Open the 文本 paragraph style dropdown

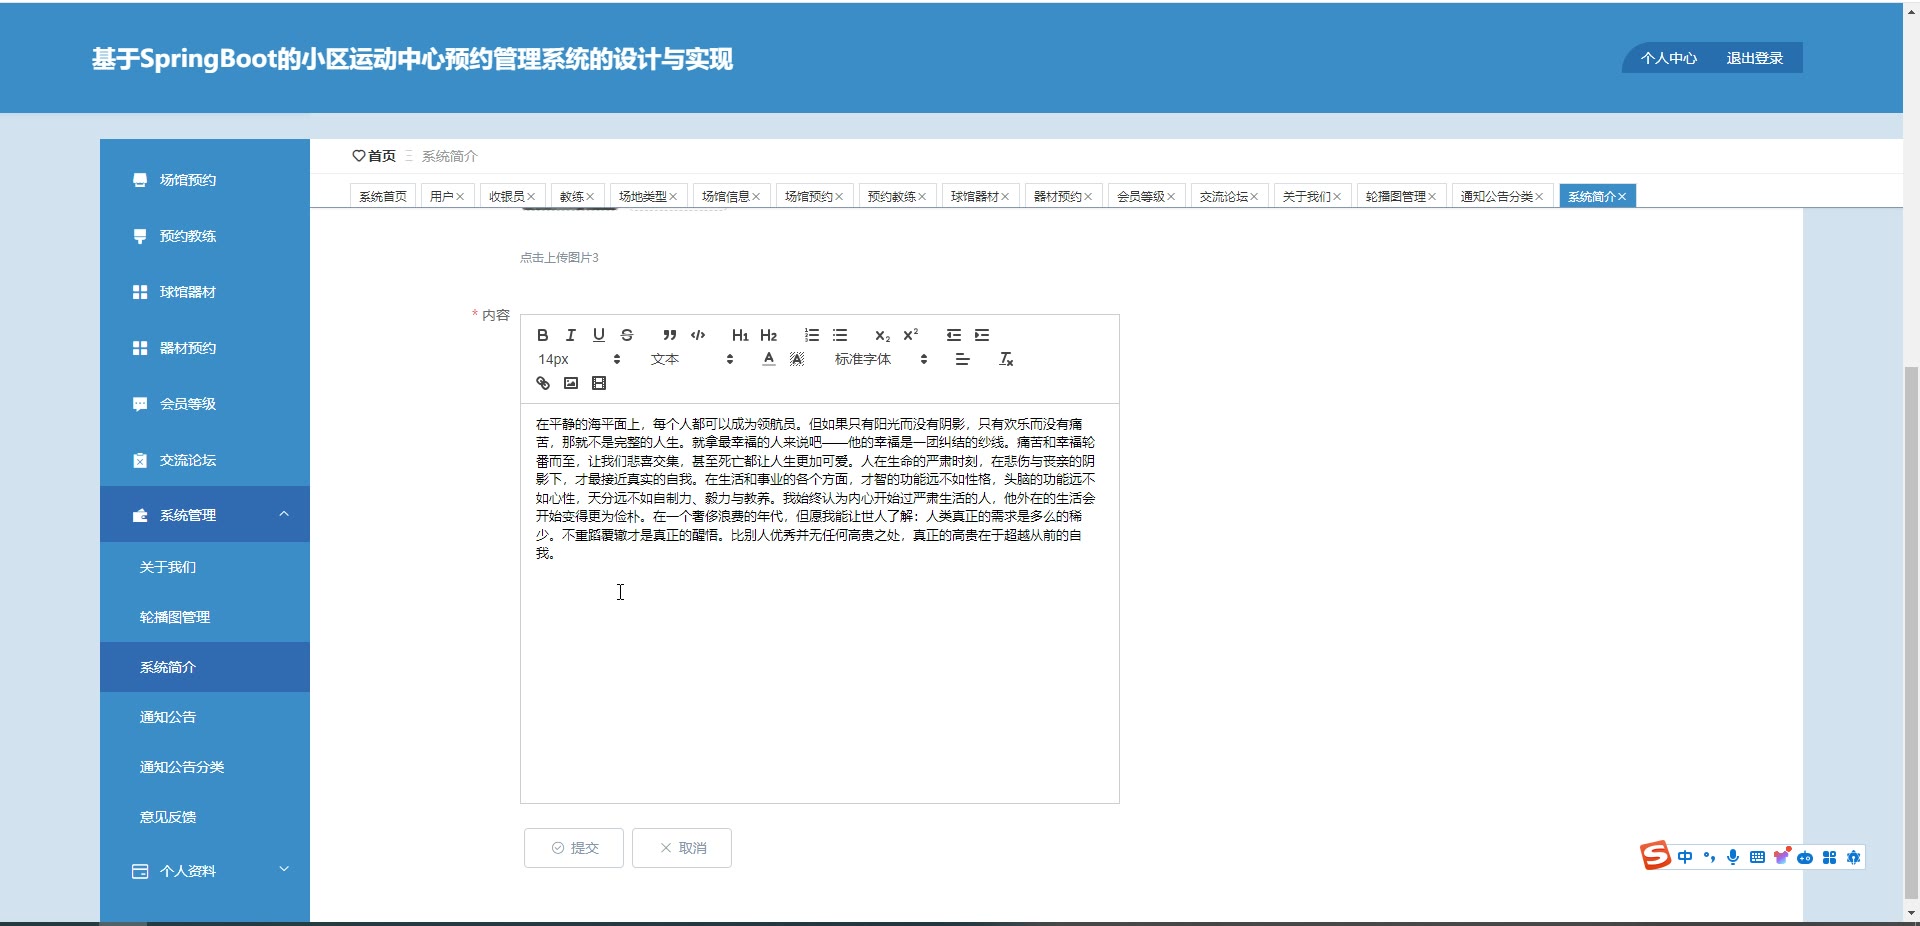pos(692,359)
